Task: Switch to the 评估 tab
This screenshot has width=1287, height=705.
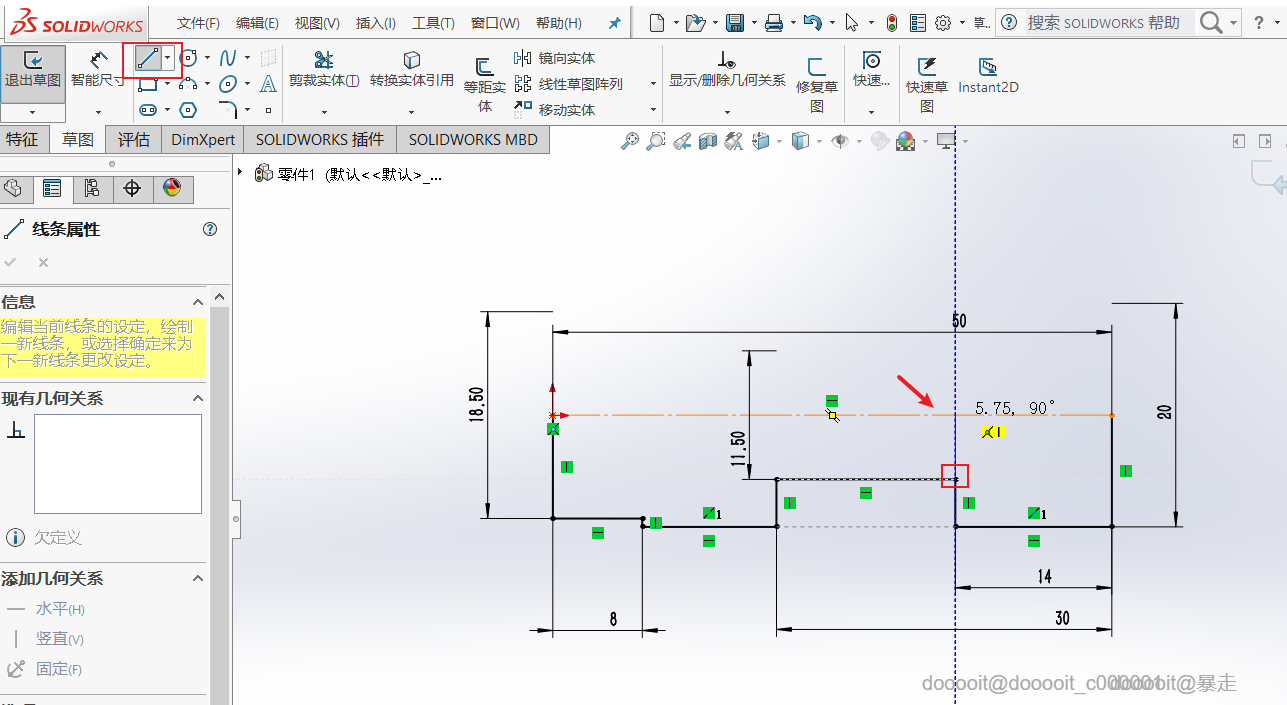Action: 133,140
